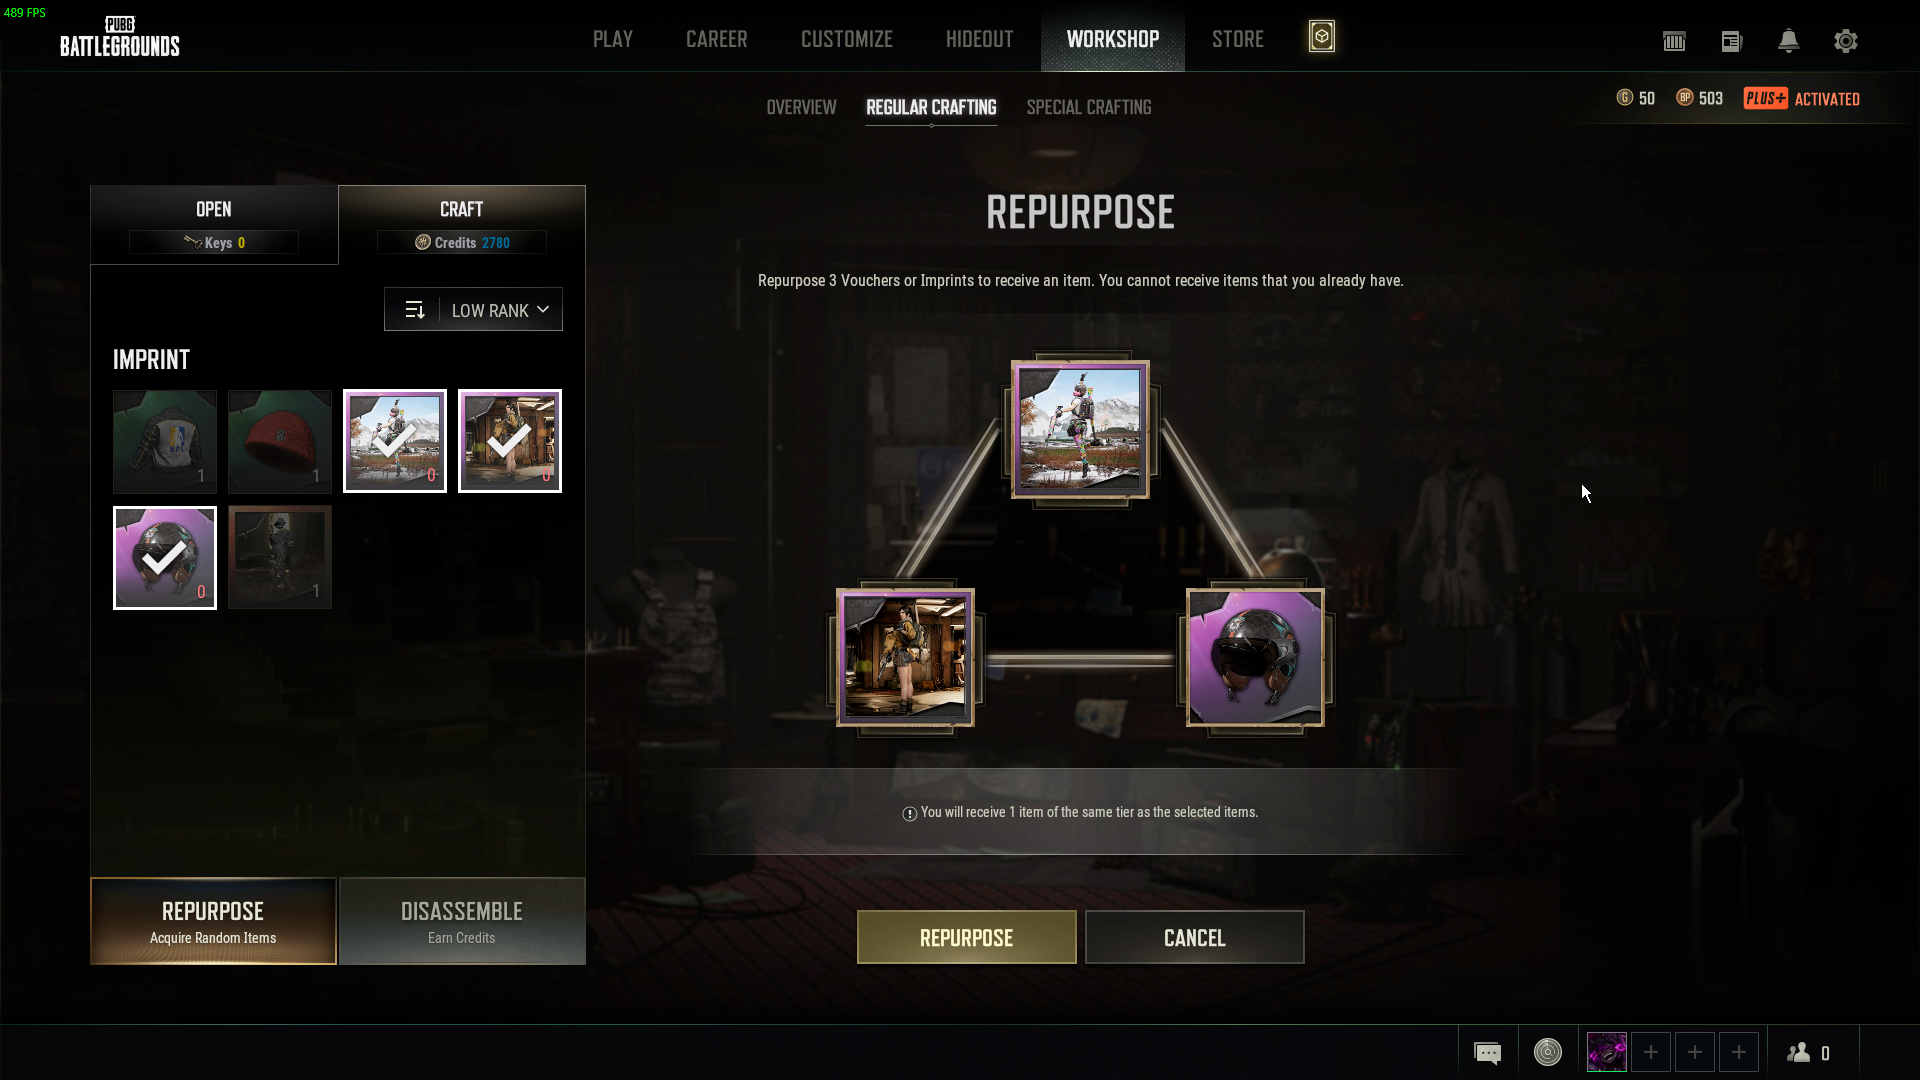This screenshot has width=1920, height=1080.
Task: Deselect the checked indoor character imprint
Action: 510,441
